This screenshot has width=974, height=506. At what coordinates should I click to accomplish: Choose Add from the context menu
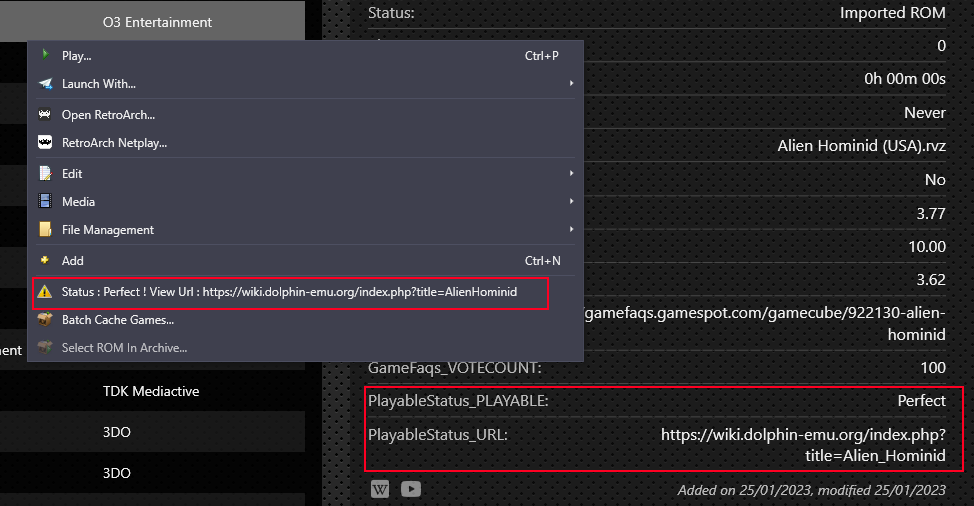click(x=305, y=260)
